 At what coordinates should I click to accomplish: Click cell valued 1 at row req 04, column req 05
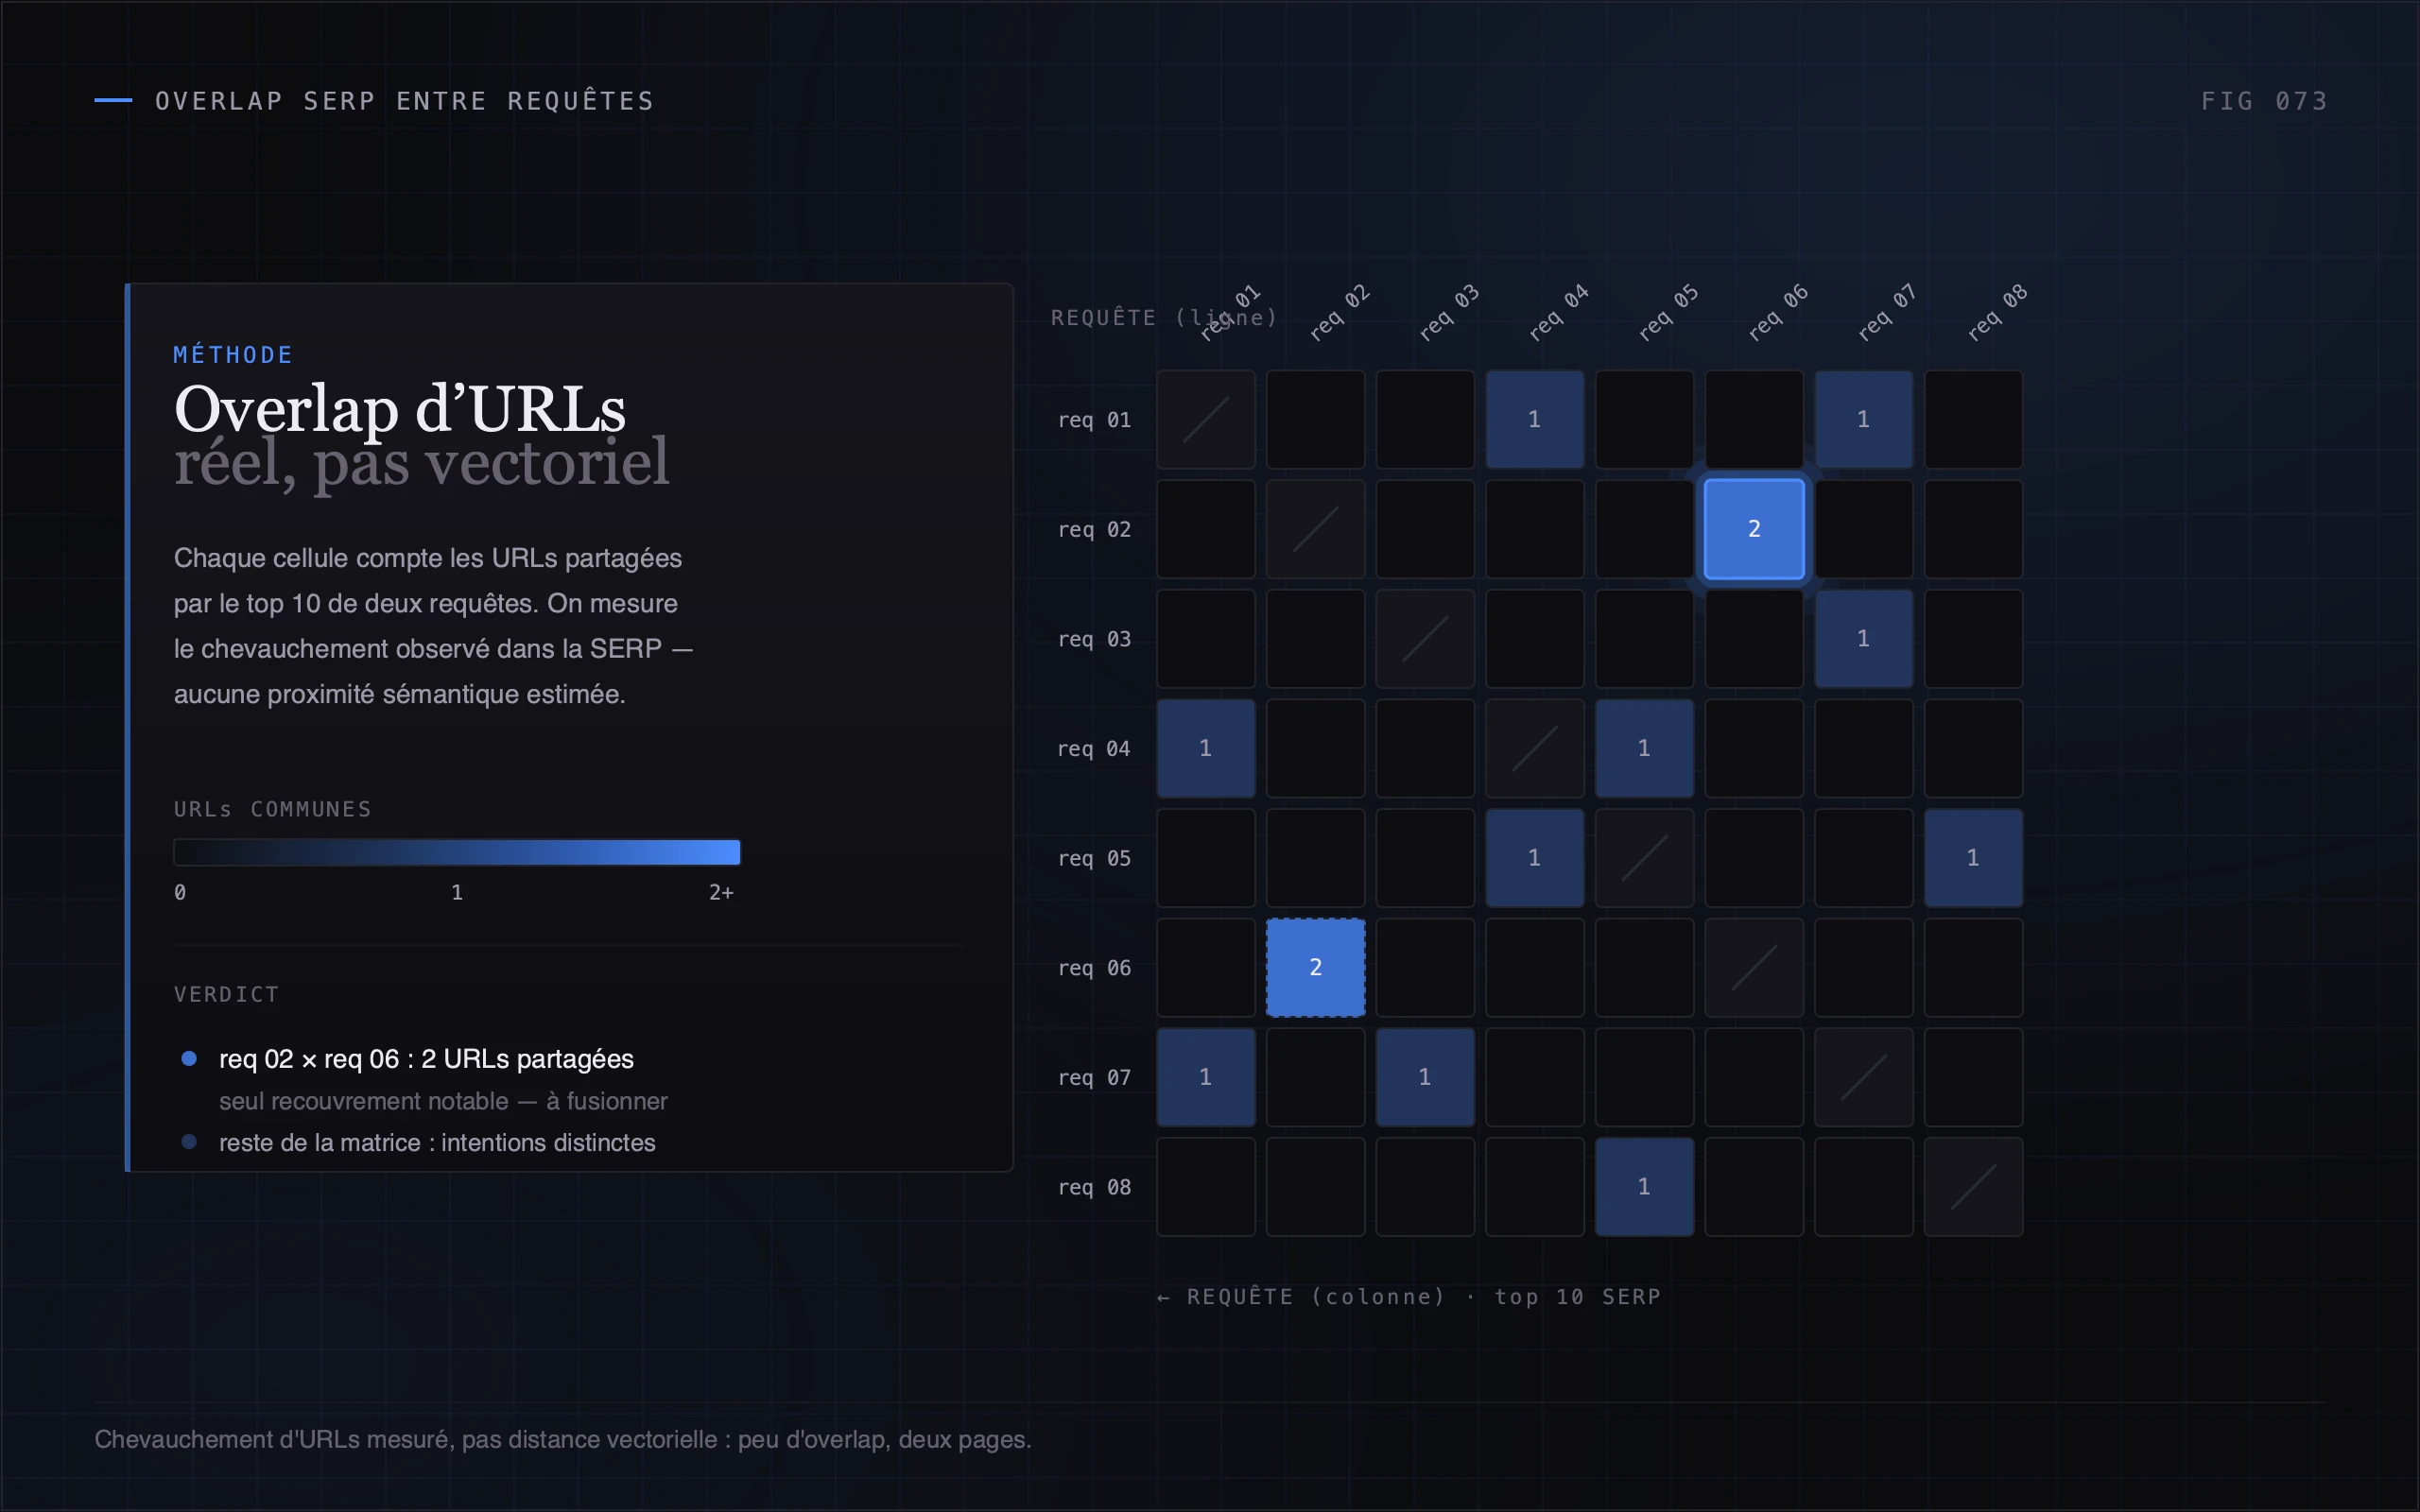point(1644,748)
